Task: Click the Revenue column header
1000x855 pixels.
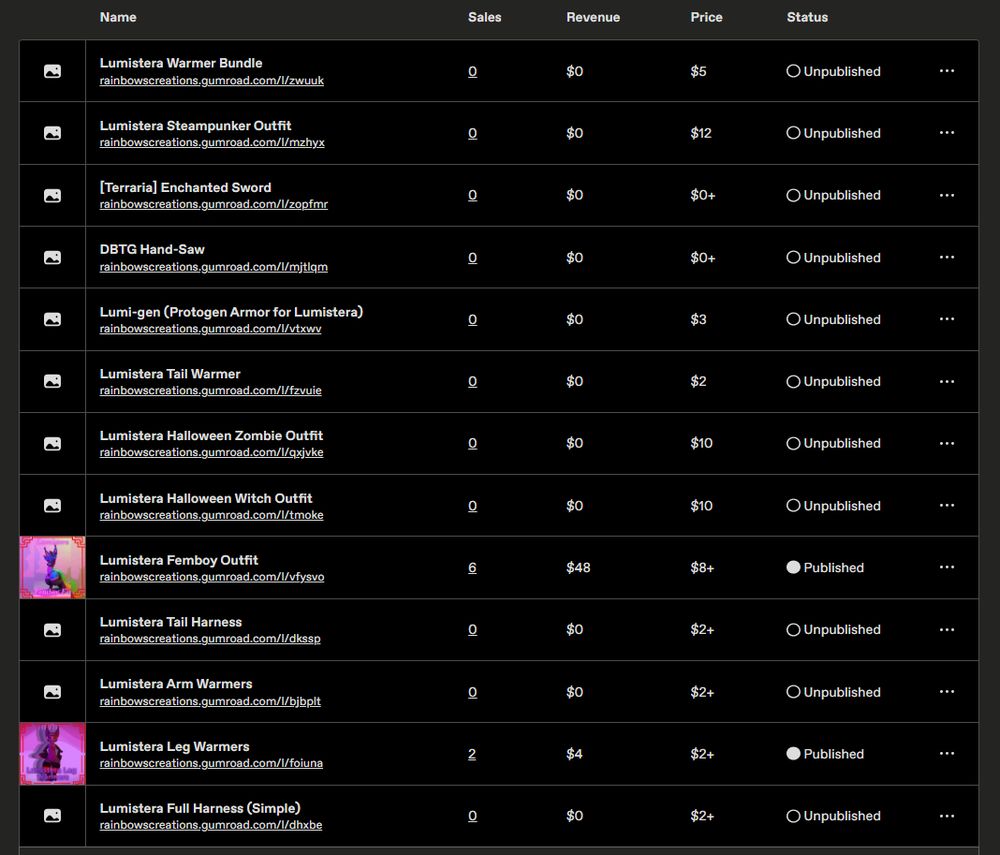Action: pyautogui.click(x=592, y=17)
